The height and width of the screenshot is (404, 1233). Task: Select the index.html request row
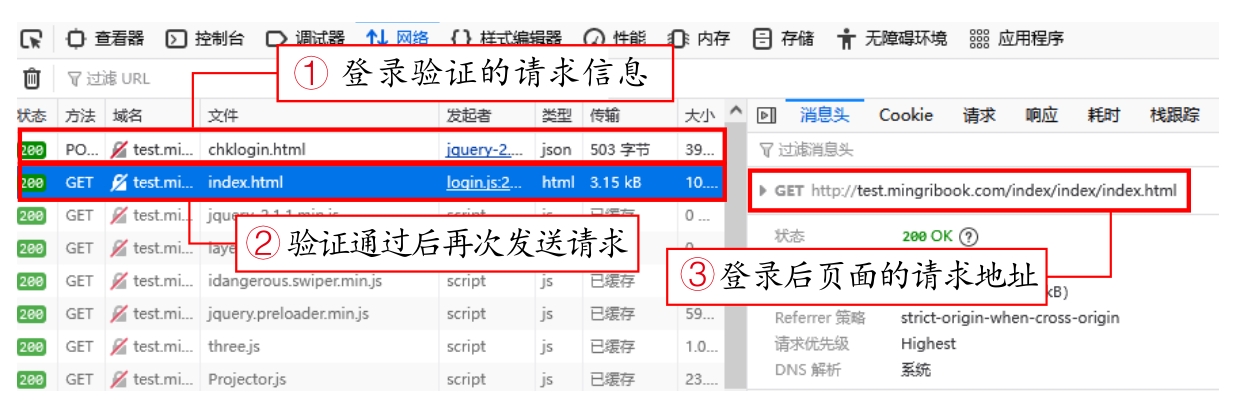tap(370, 183)
